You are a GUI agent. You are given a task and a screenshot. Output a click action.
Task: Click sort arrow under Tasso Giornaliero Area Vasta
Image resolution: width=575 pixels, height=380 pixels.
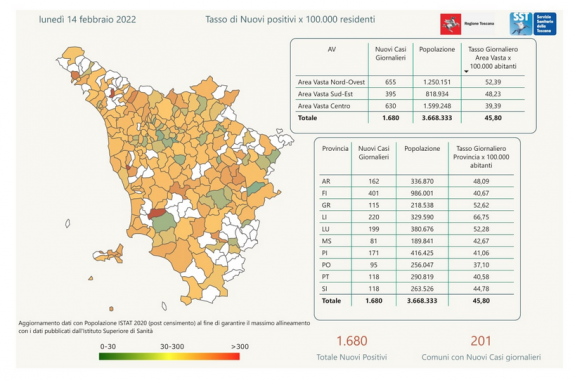pos(466,72)
